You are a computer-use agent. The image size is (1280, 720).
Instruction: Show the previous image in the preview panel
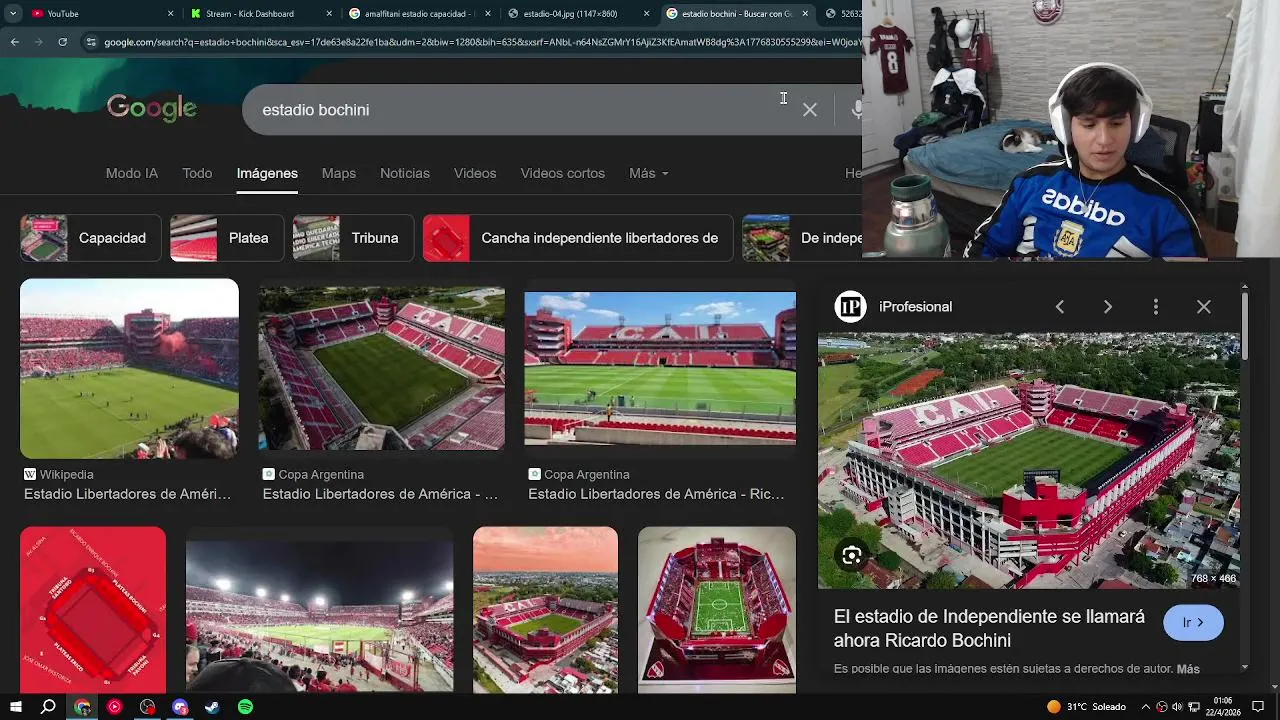click(x=1060, y=307)
